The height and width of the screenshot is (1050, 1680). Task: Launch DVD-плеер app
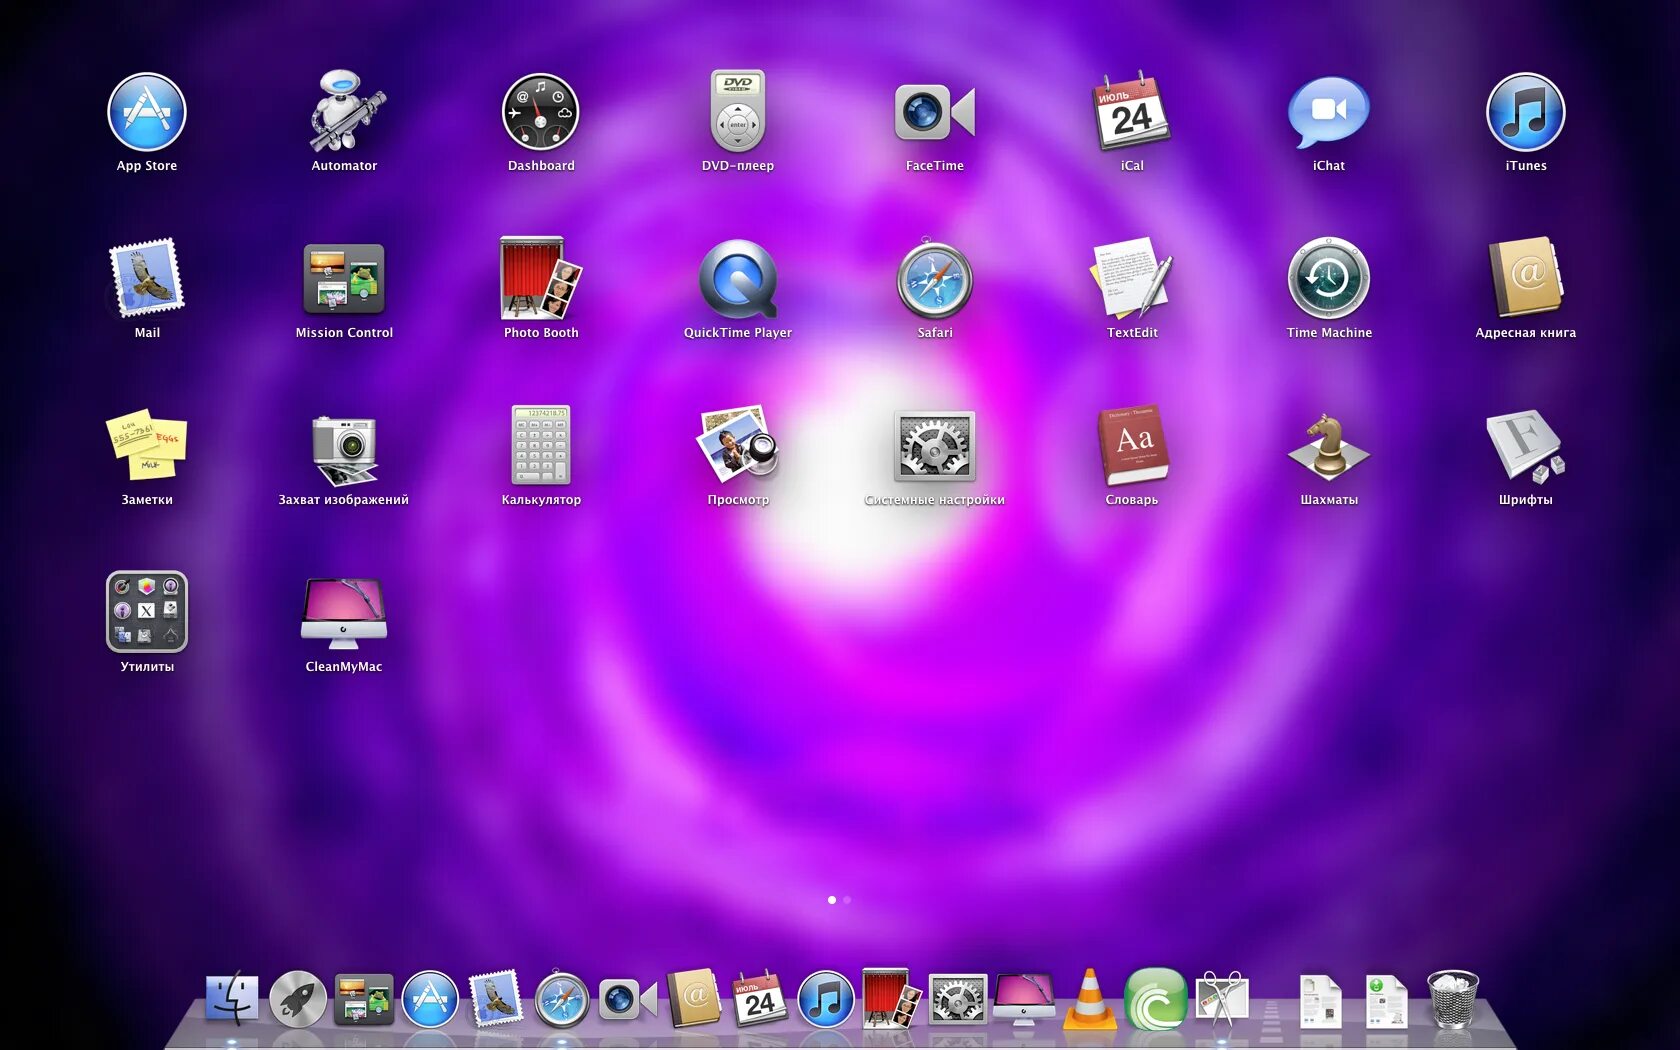[738, 111]
